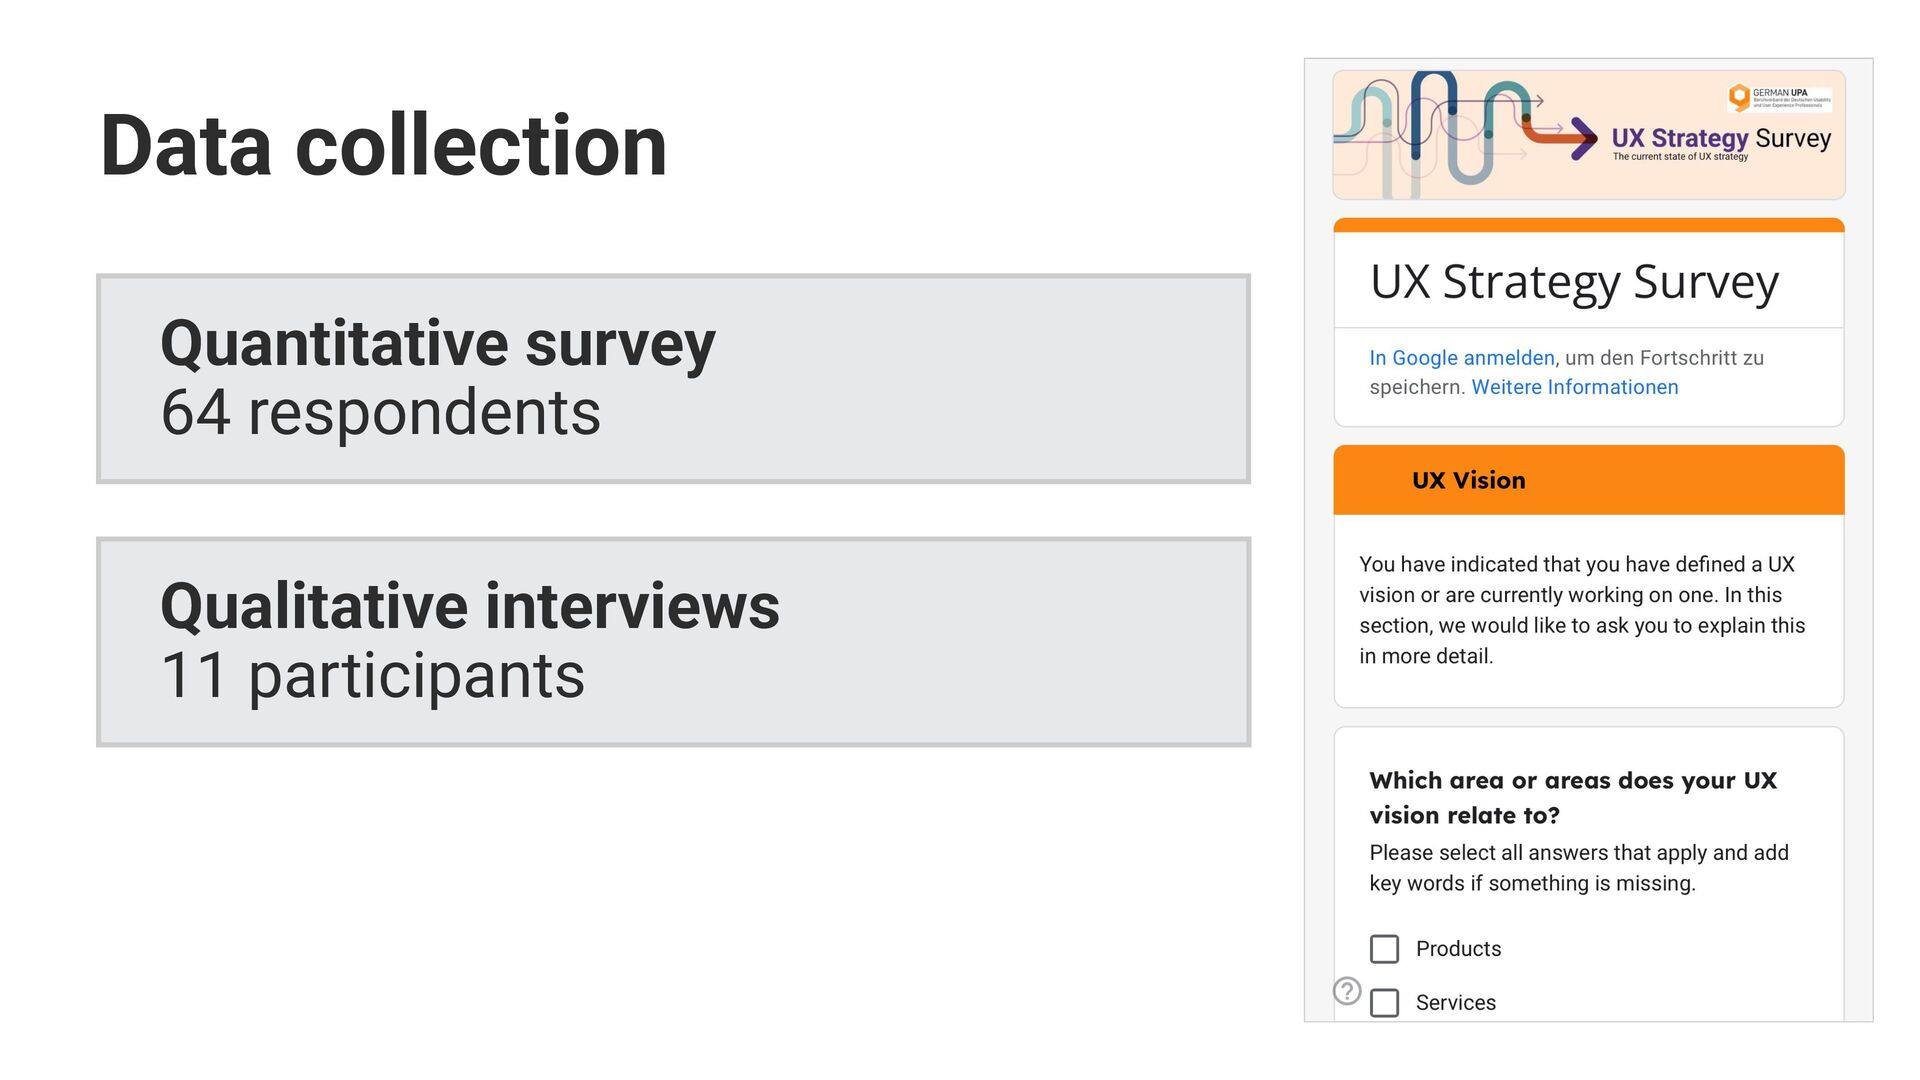This screenshot has width=1920, height=1080.
Task: Click the orange accent bar above form title
Action: [1588, 225]
